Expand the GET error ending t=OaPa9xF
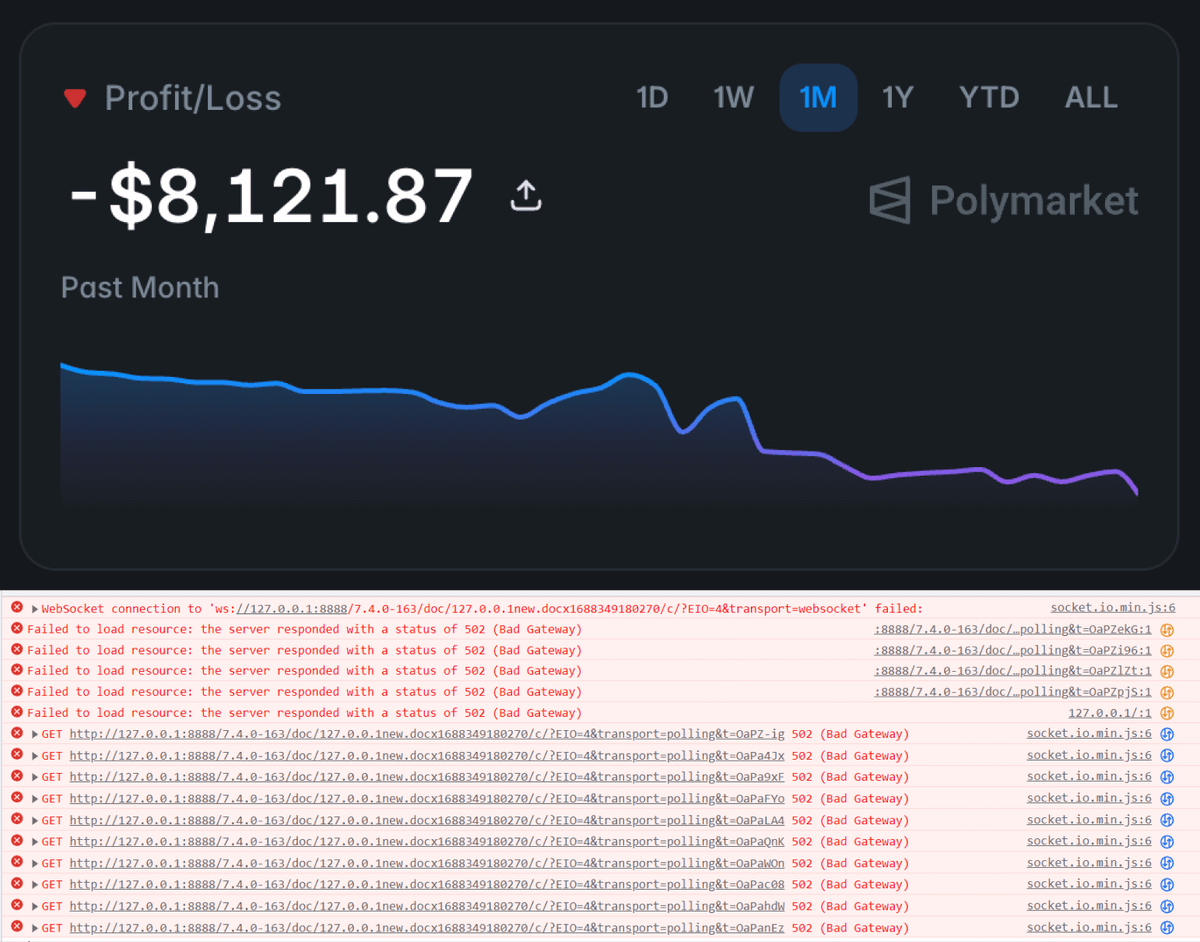Screen dimensions: 1200x942 [x=34, y=777]
